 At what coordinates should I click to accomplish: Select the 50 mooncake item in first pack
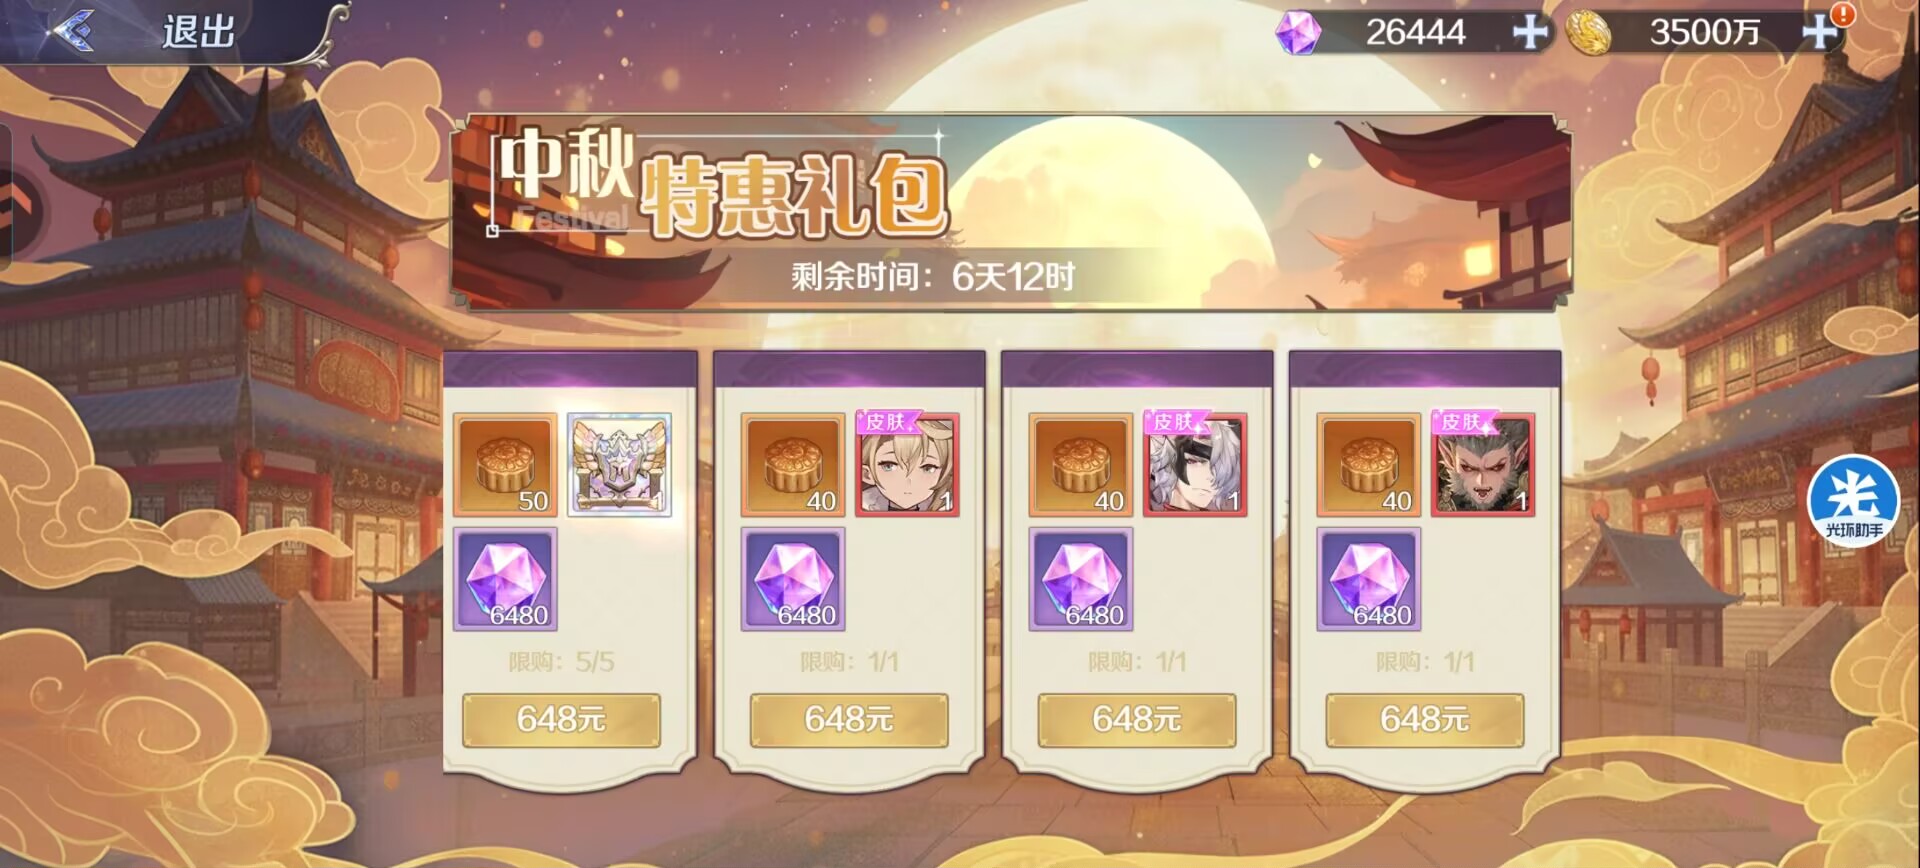coord(505,465)
